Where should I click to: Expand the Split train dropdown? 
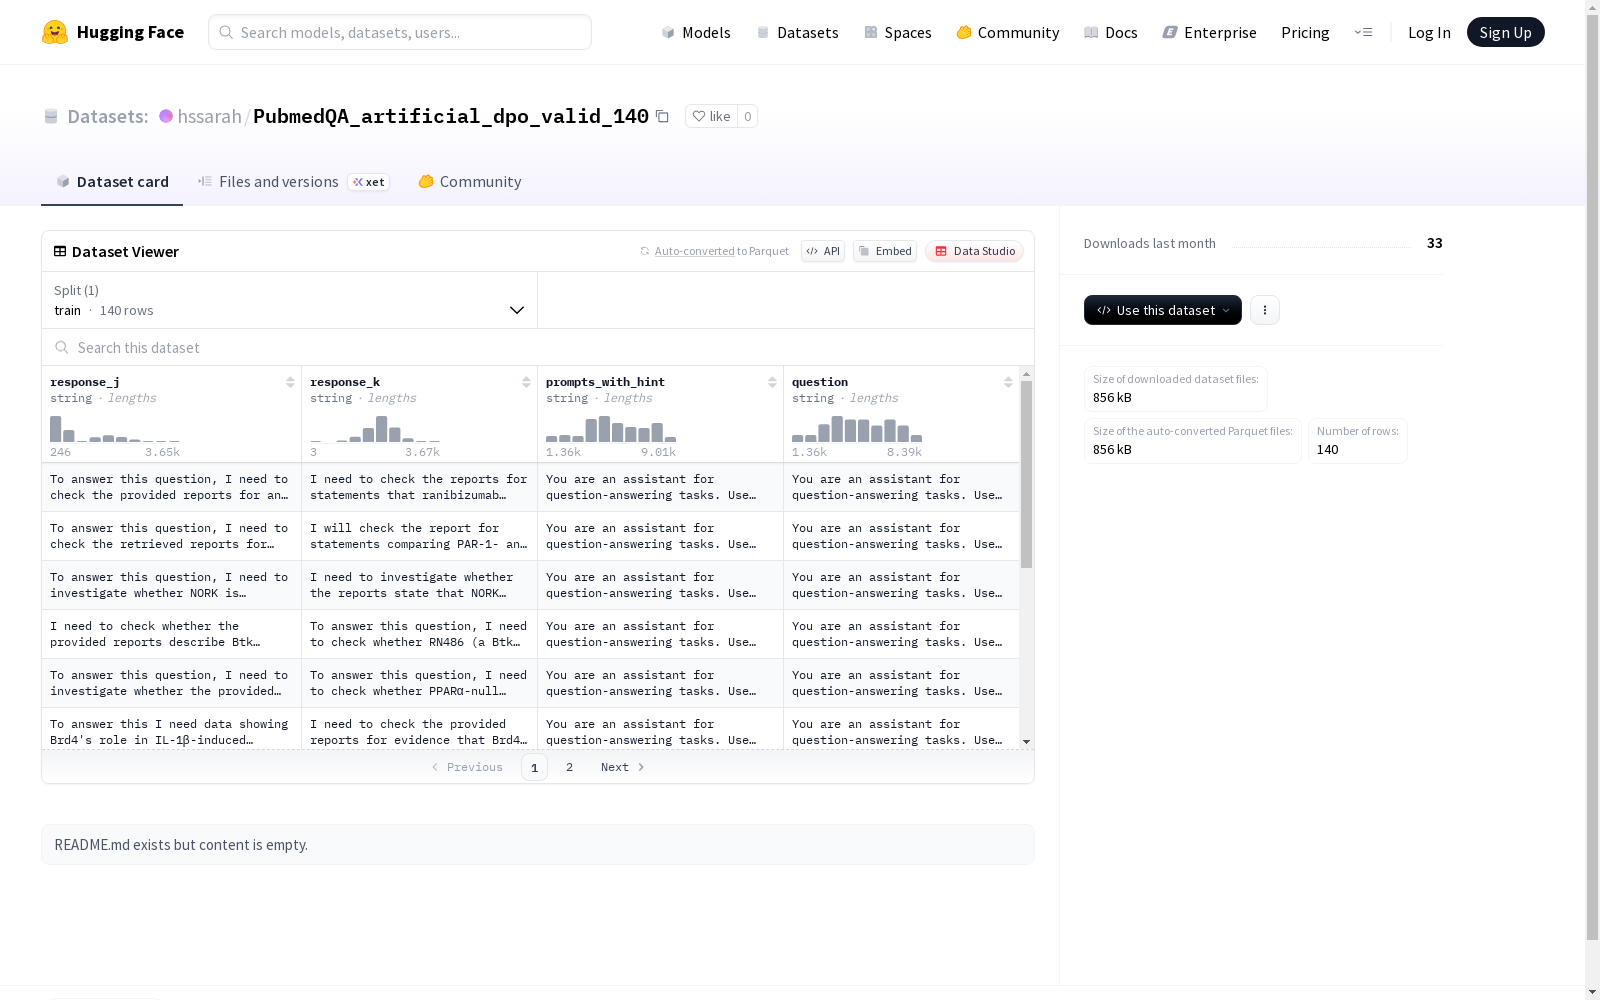coord(289,300)
